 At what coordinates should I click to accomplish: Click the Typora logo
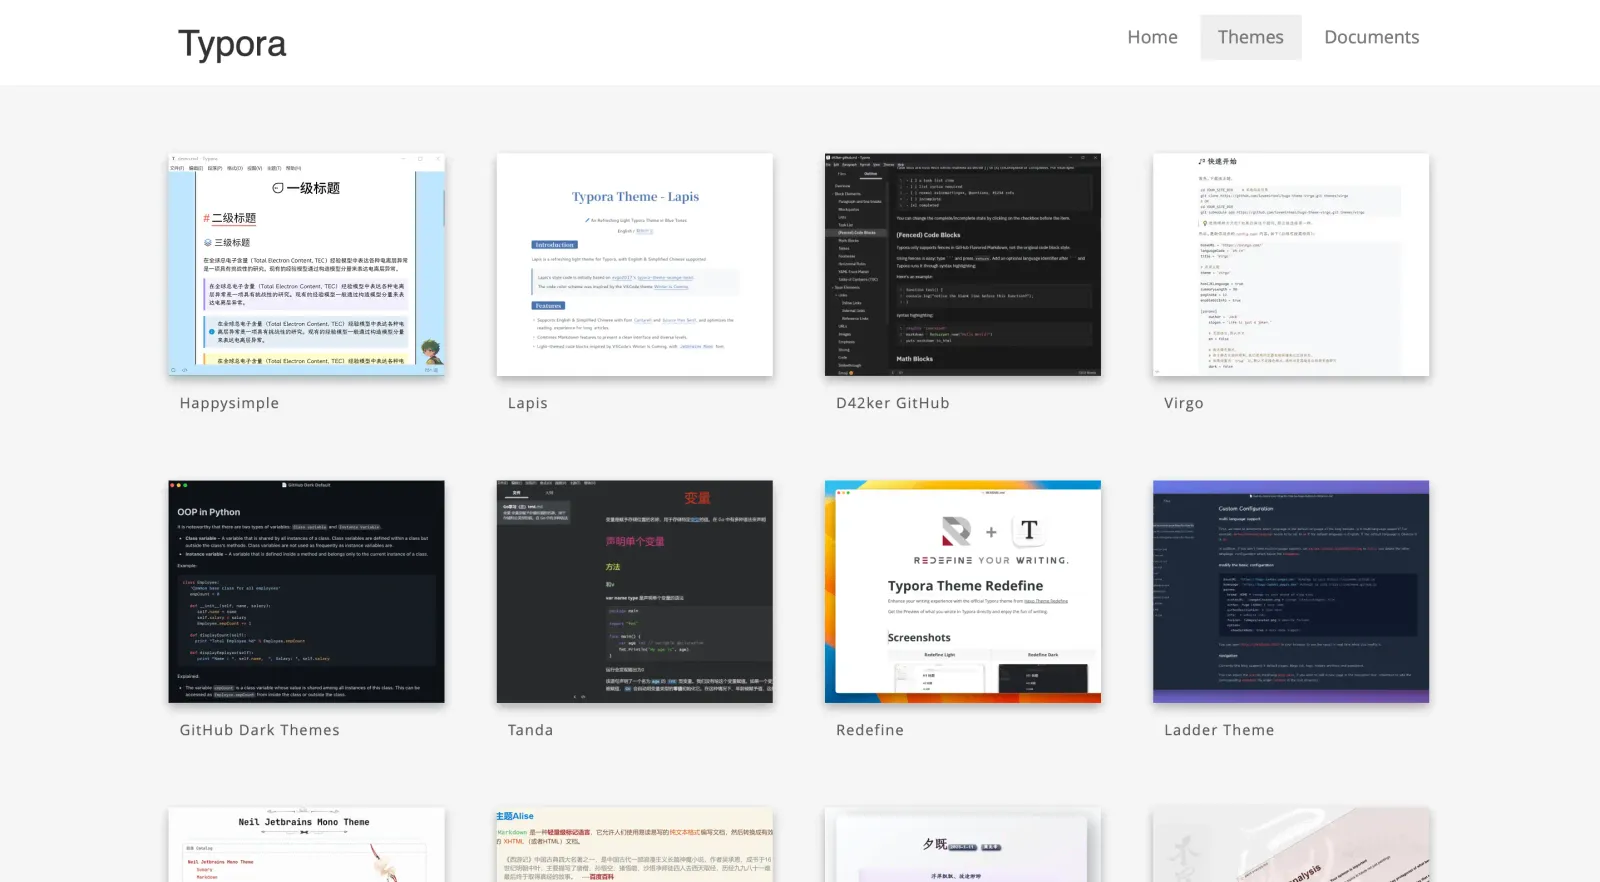[232, 44]
